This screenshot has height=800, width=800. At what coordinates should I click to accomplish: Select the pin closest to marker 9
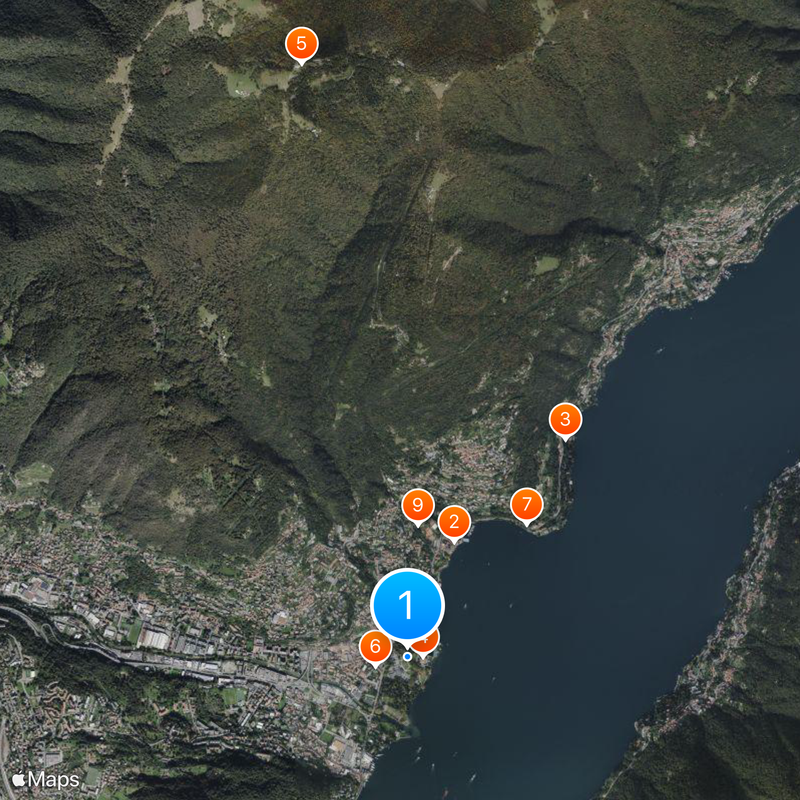click(453, 519)
